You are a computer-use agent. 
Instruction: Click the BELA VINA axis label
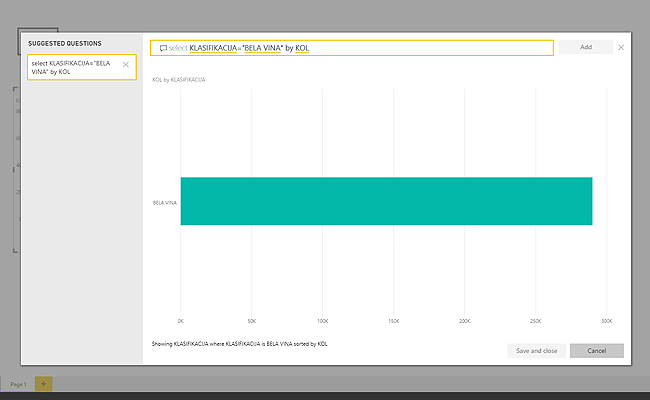coord(163,202)
